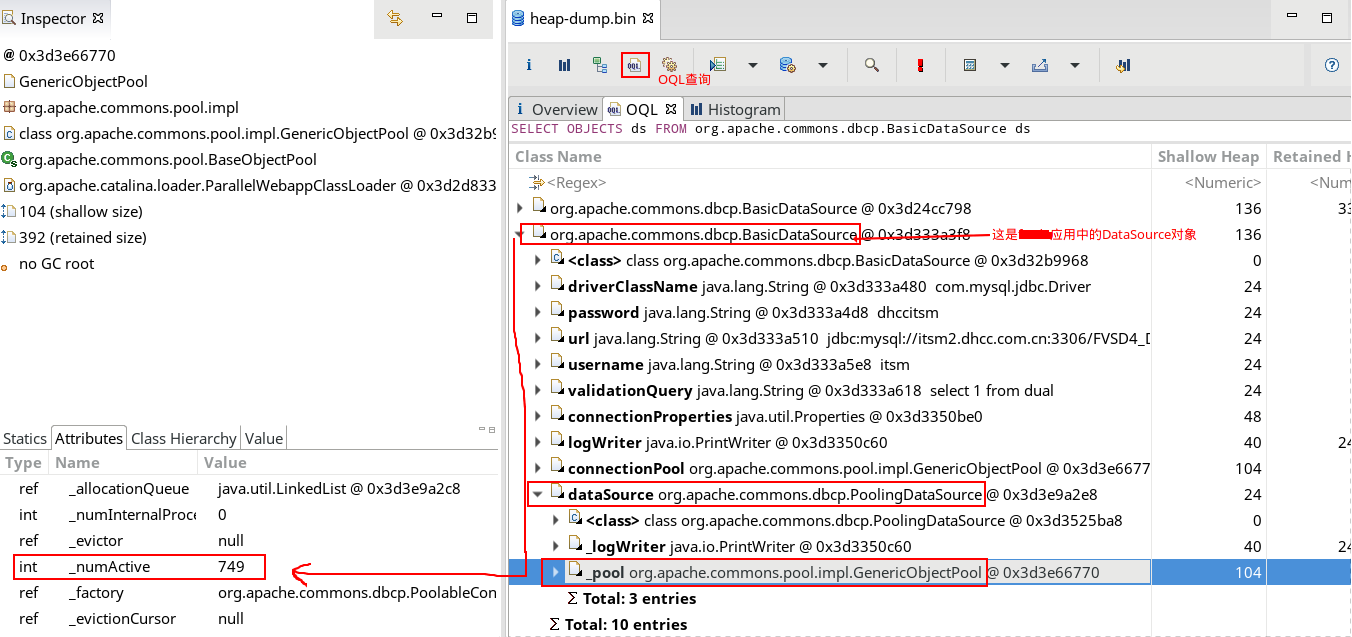Click the red exclamation run-query icon
This screenshot has height=637, width=1352.
click(x=920, y=65)
